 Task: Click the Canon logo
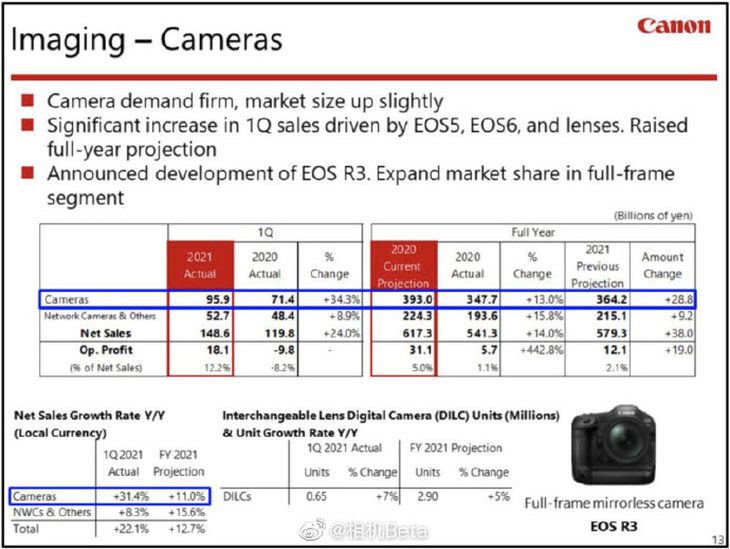[674, 27]
